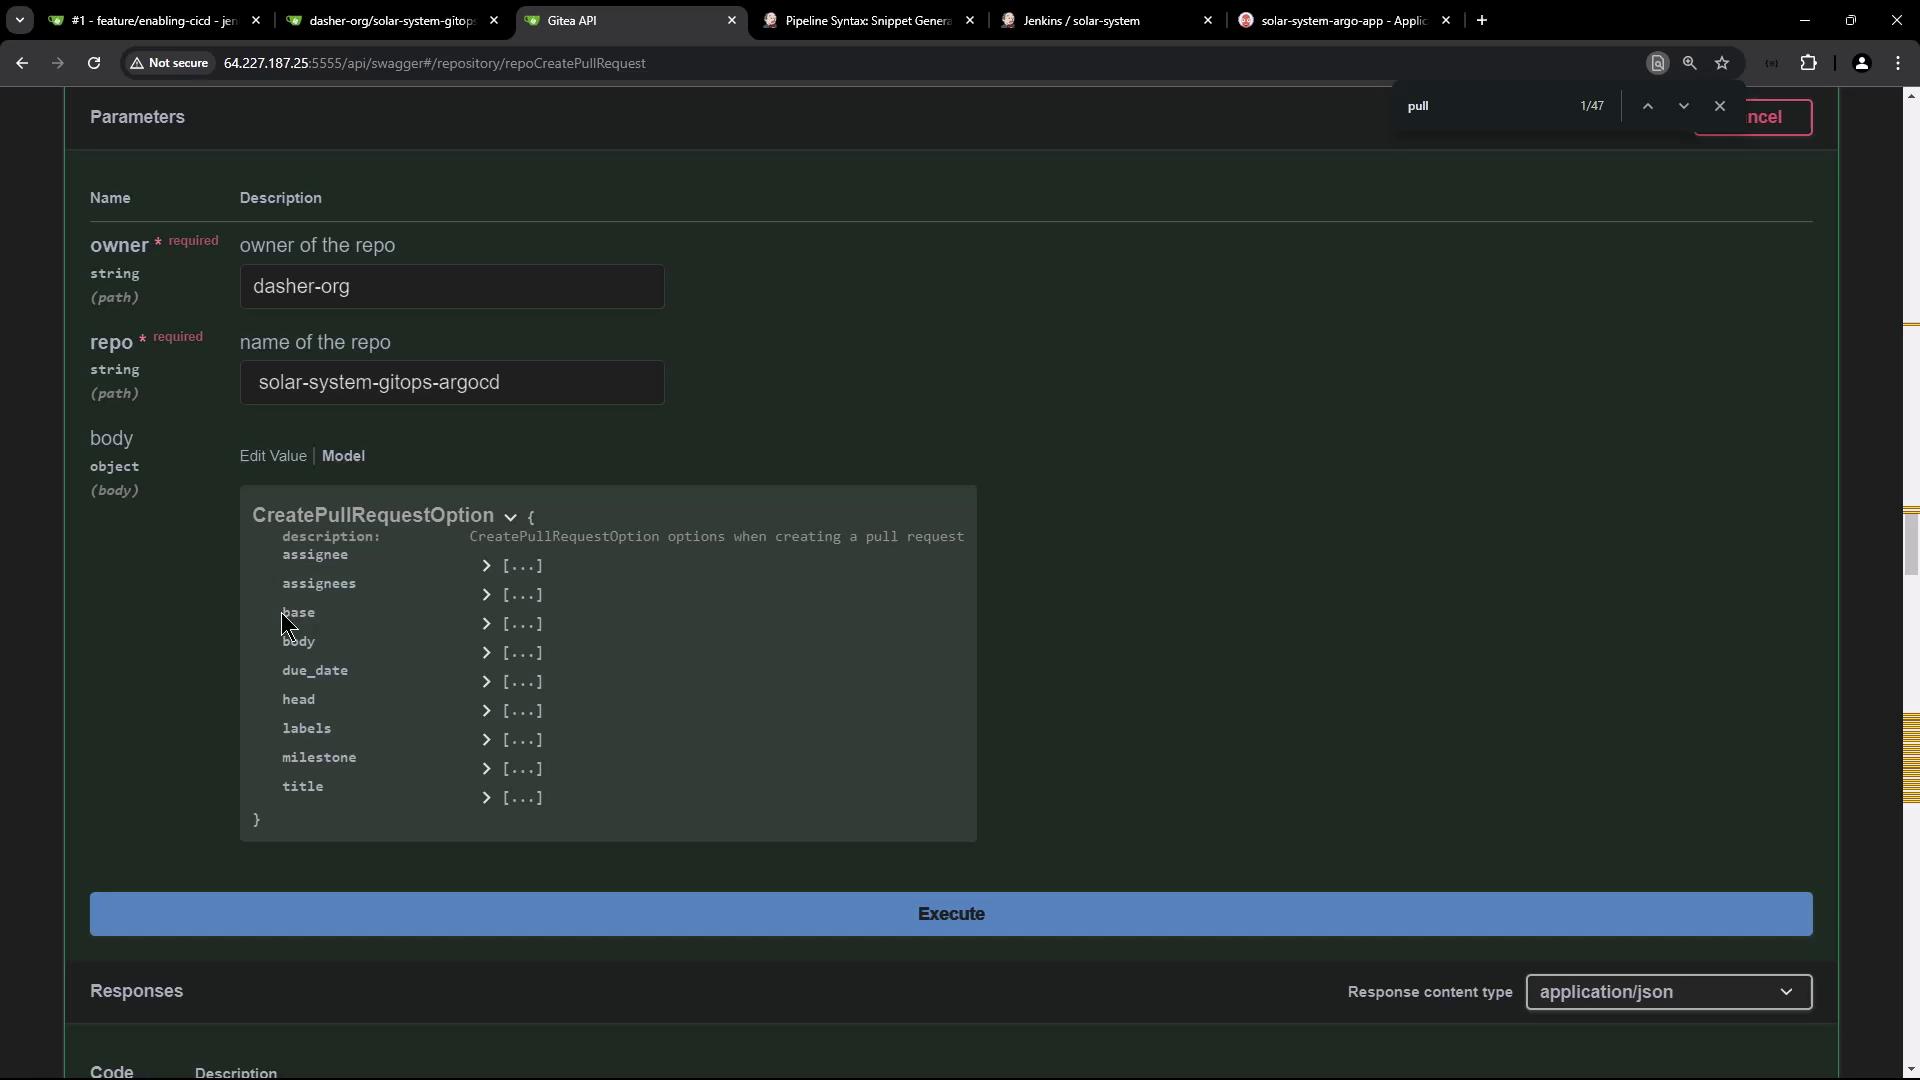Collapse the CreatePullRequestOption model
Screen dimensions: 1920x1080
pyautogui.click(x=510, y=517)
